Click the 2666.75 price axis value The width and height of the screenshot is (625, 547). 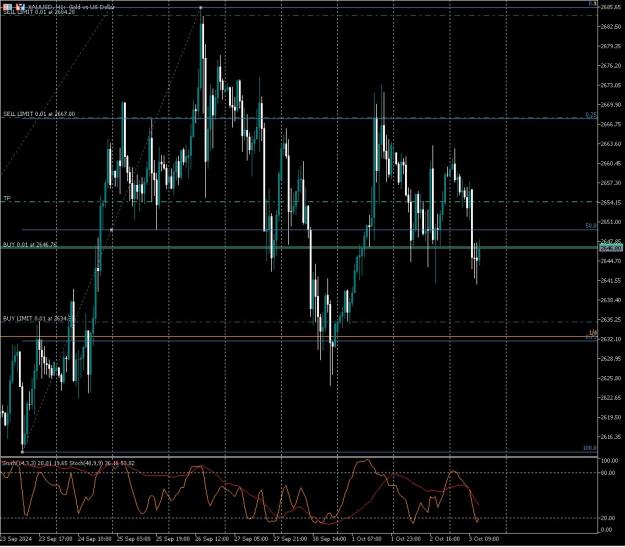(611, 124)
